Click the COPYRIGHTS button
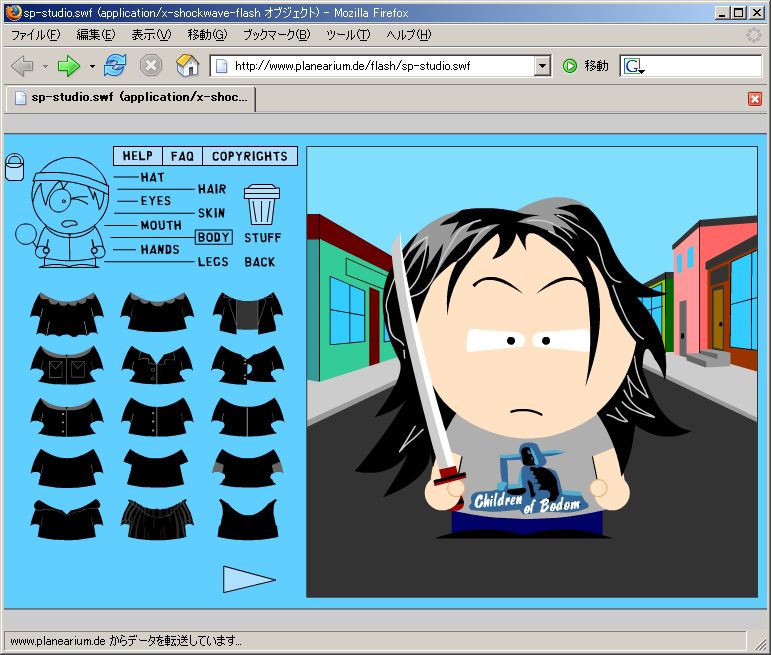The width and height of the screenshot is (771, 655). 250,156
